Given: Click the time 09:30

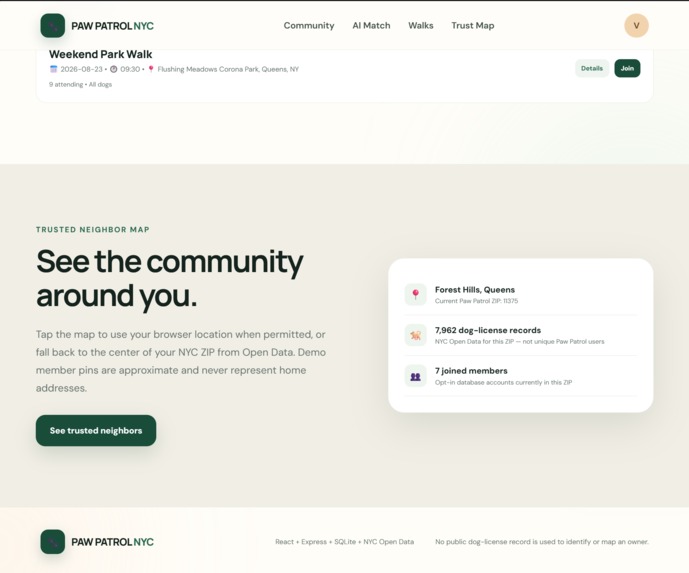Looking at the screenshot, I should pyautogui.click(x=130, y=69).
